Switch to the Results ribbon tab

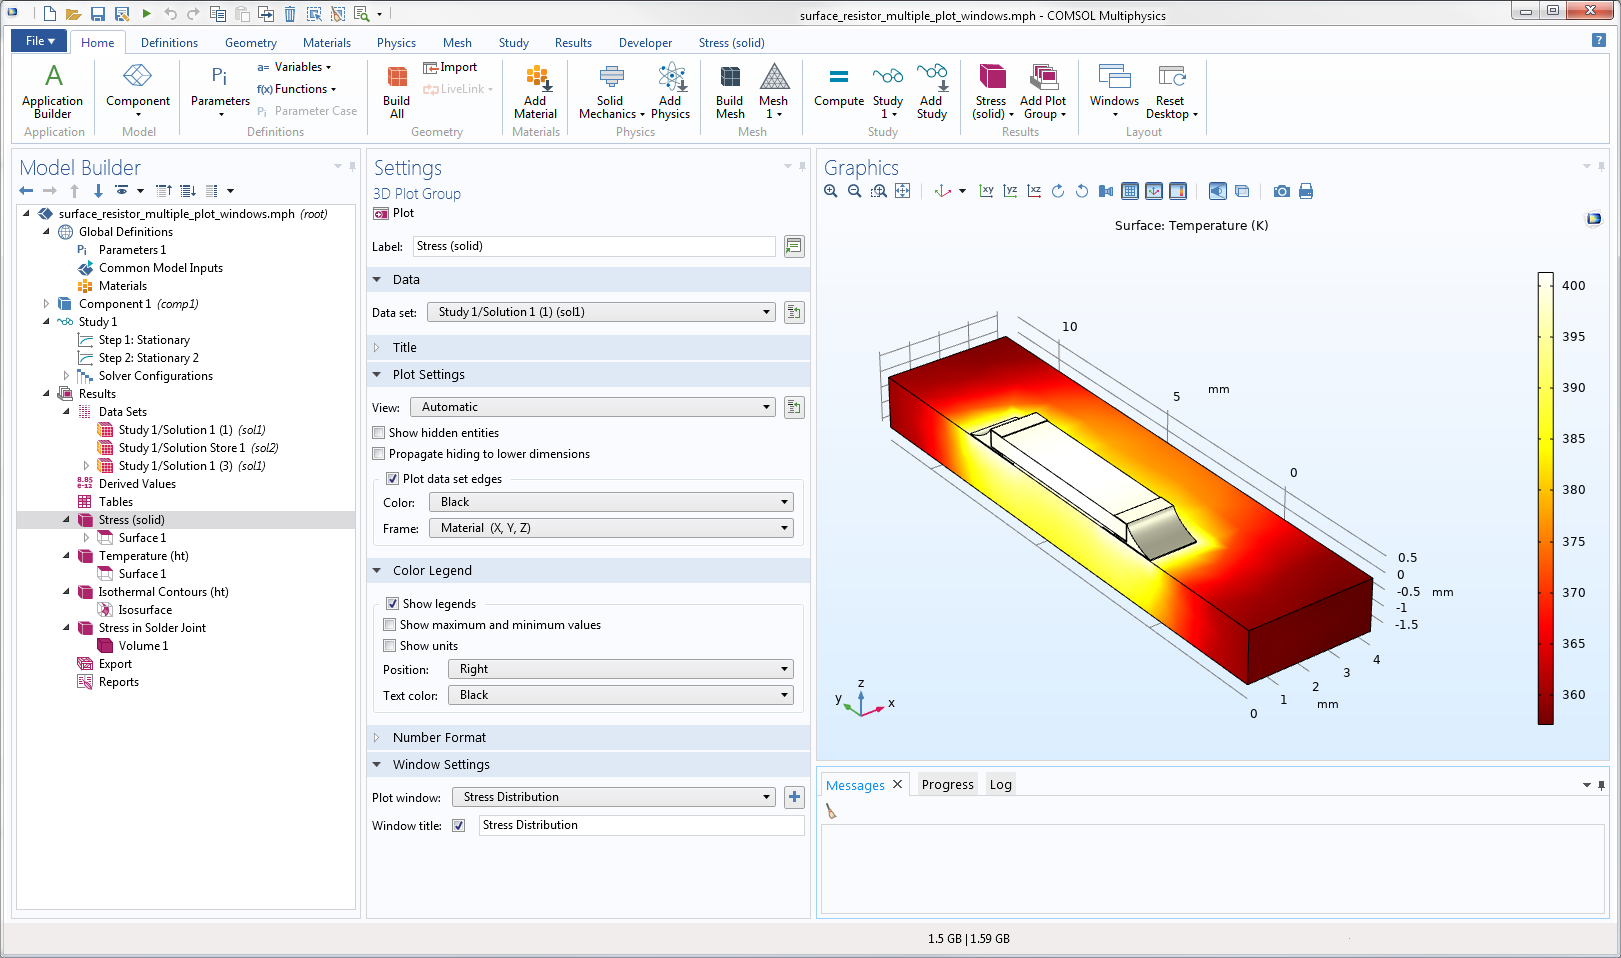click(x=573, y=43)
